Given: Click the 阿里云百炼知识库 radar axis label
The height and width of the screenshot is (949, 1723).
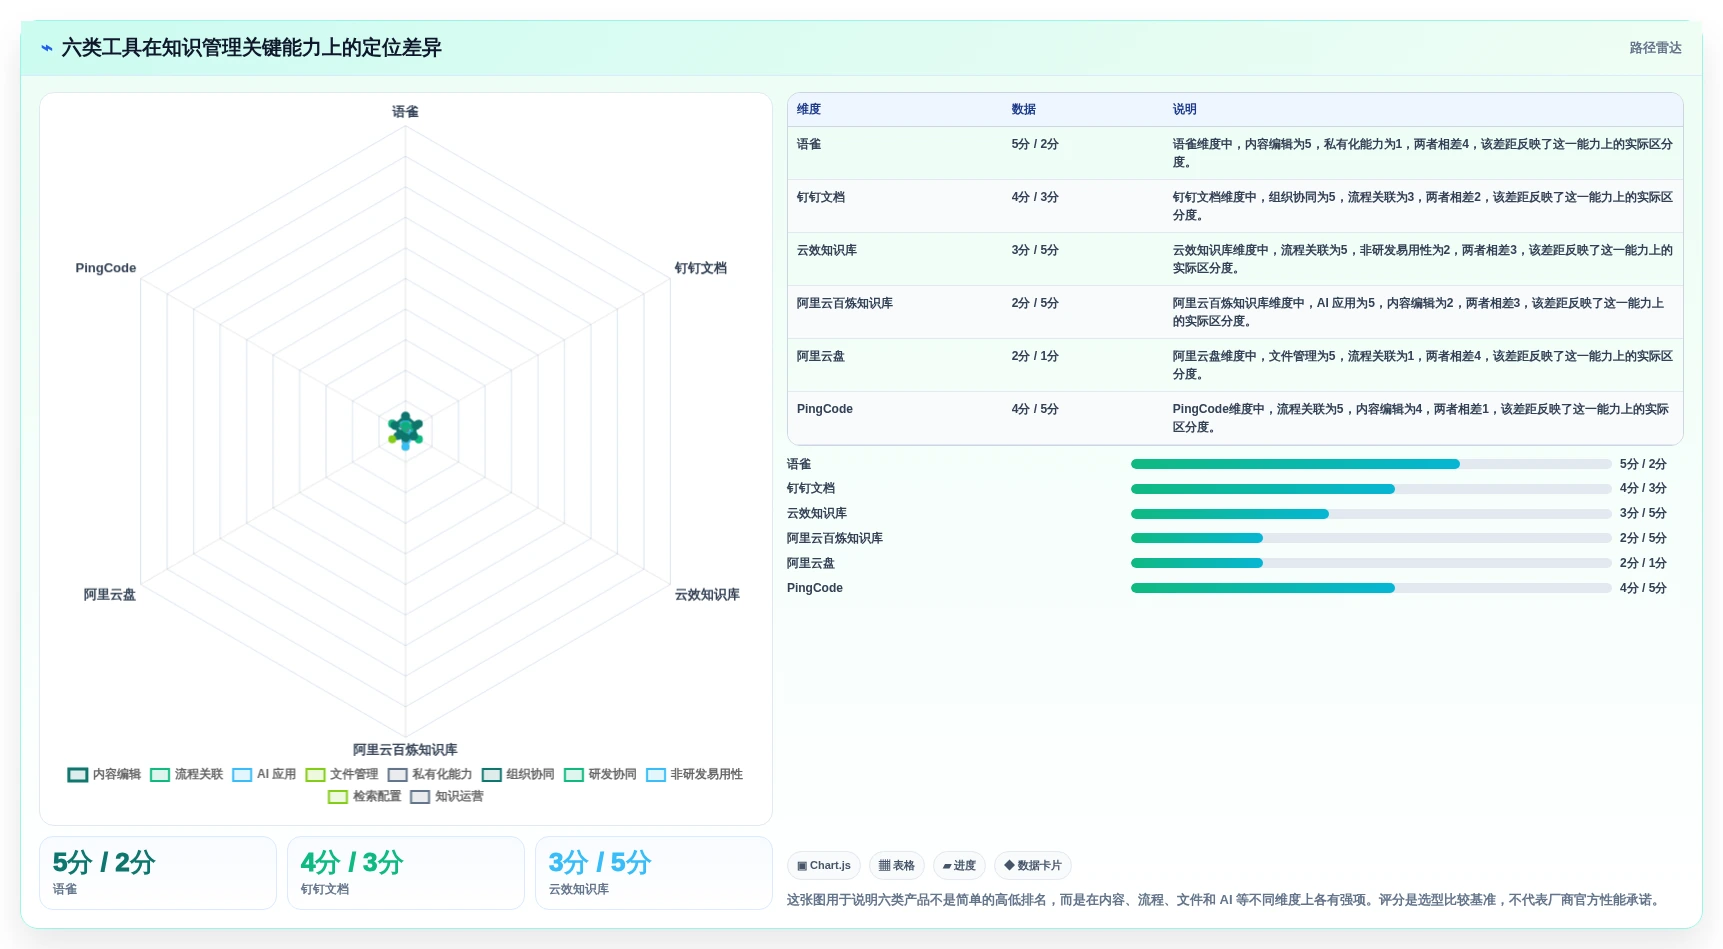Looking at the screenshot, I should coord(405,750).
